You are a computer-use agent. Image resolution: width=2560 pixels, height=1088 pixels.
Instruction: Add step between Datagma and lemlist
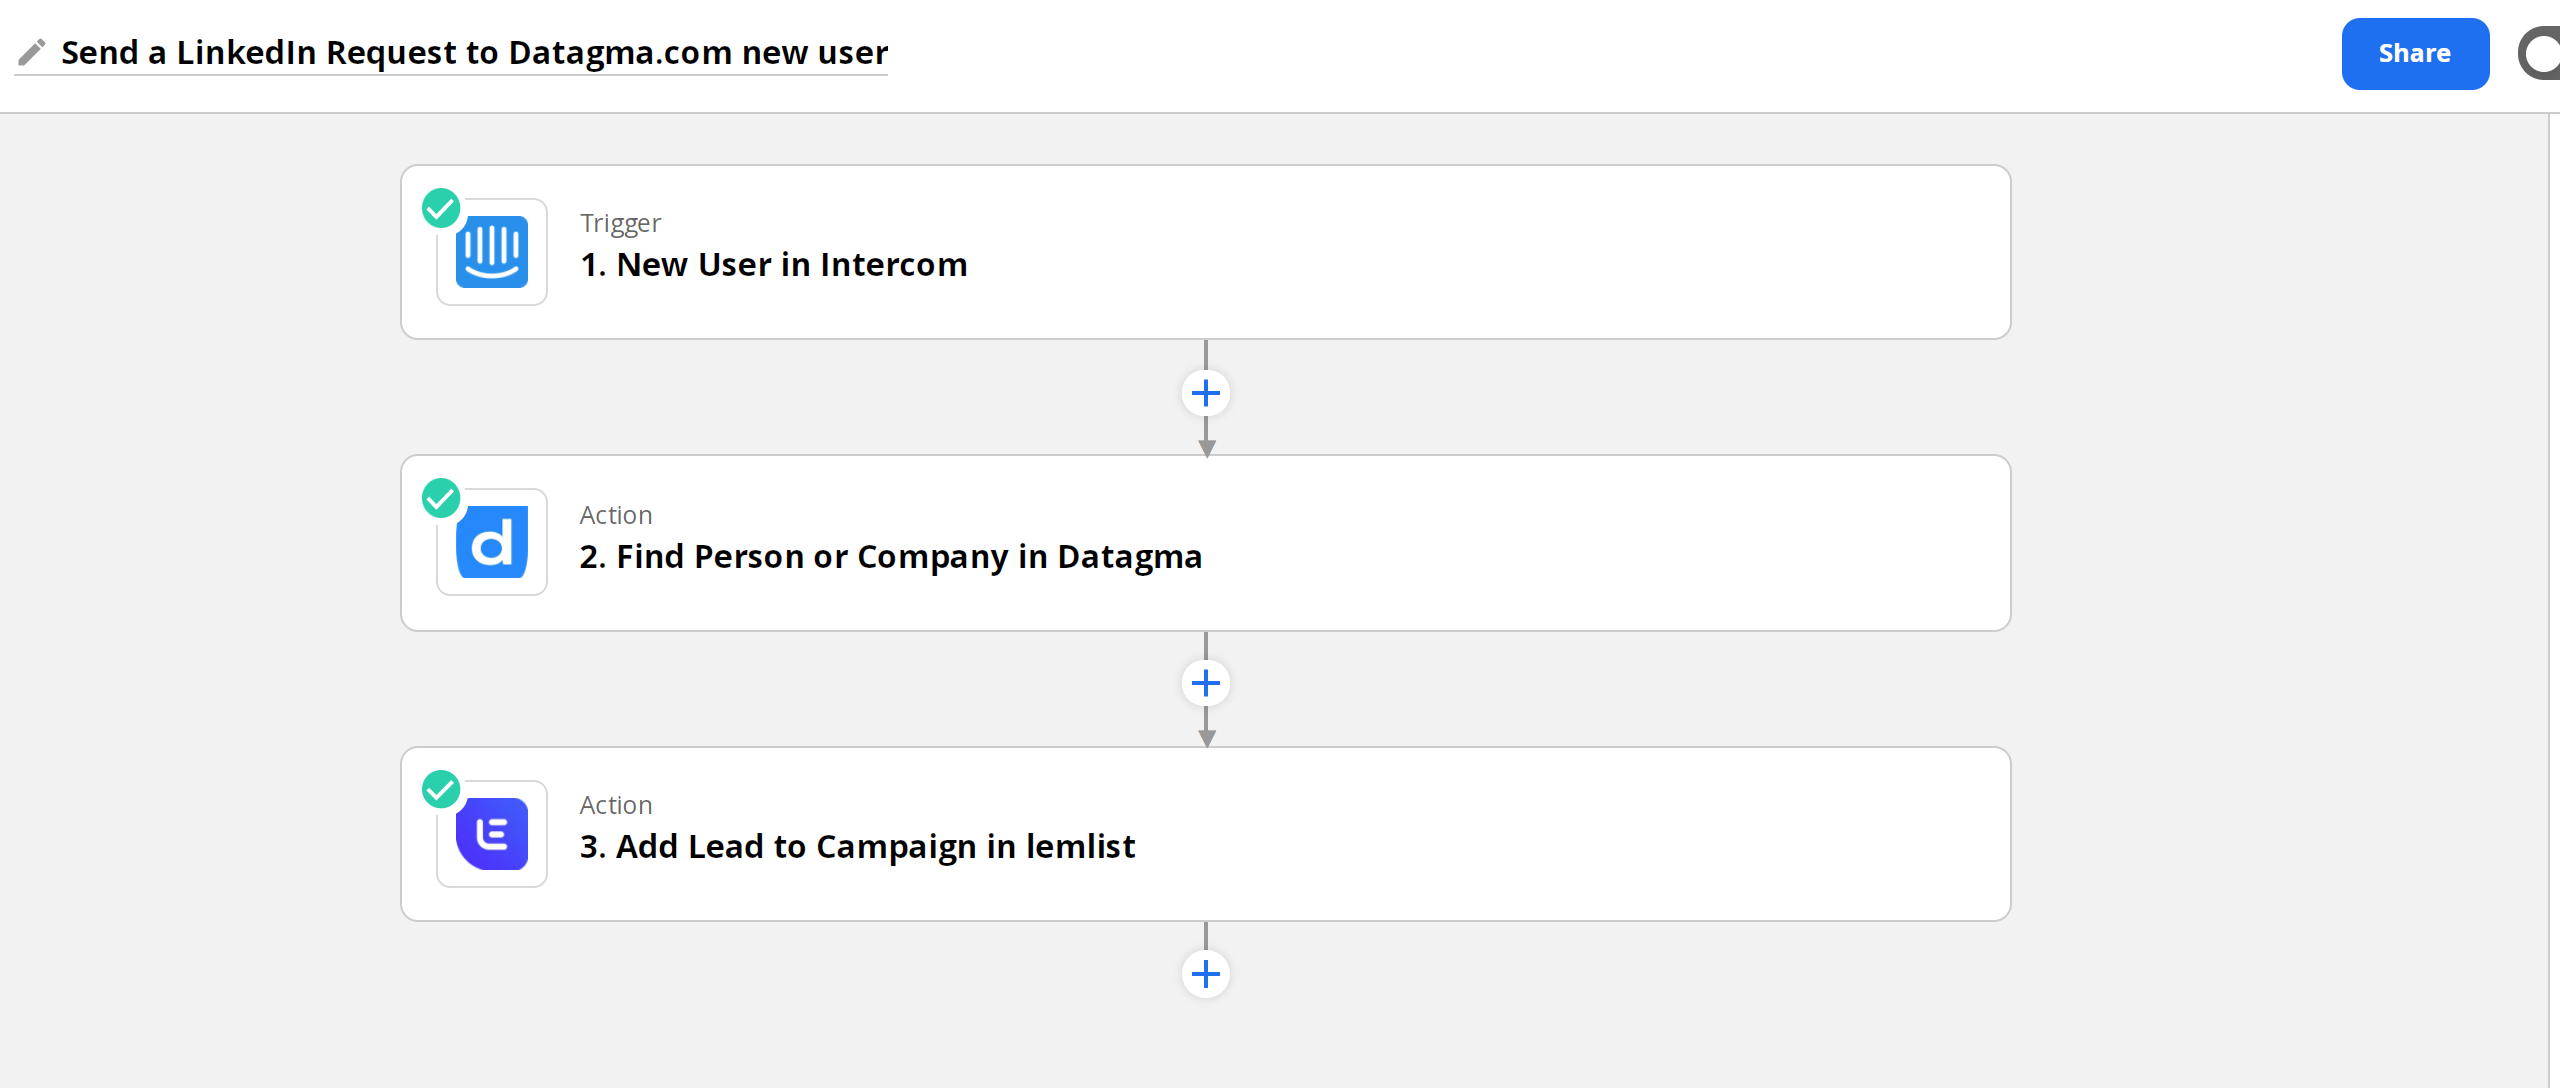(1206, 684)
